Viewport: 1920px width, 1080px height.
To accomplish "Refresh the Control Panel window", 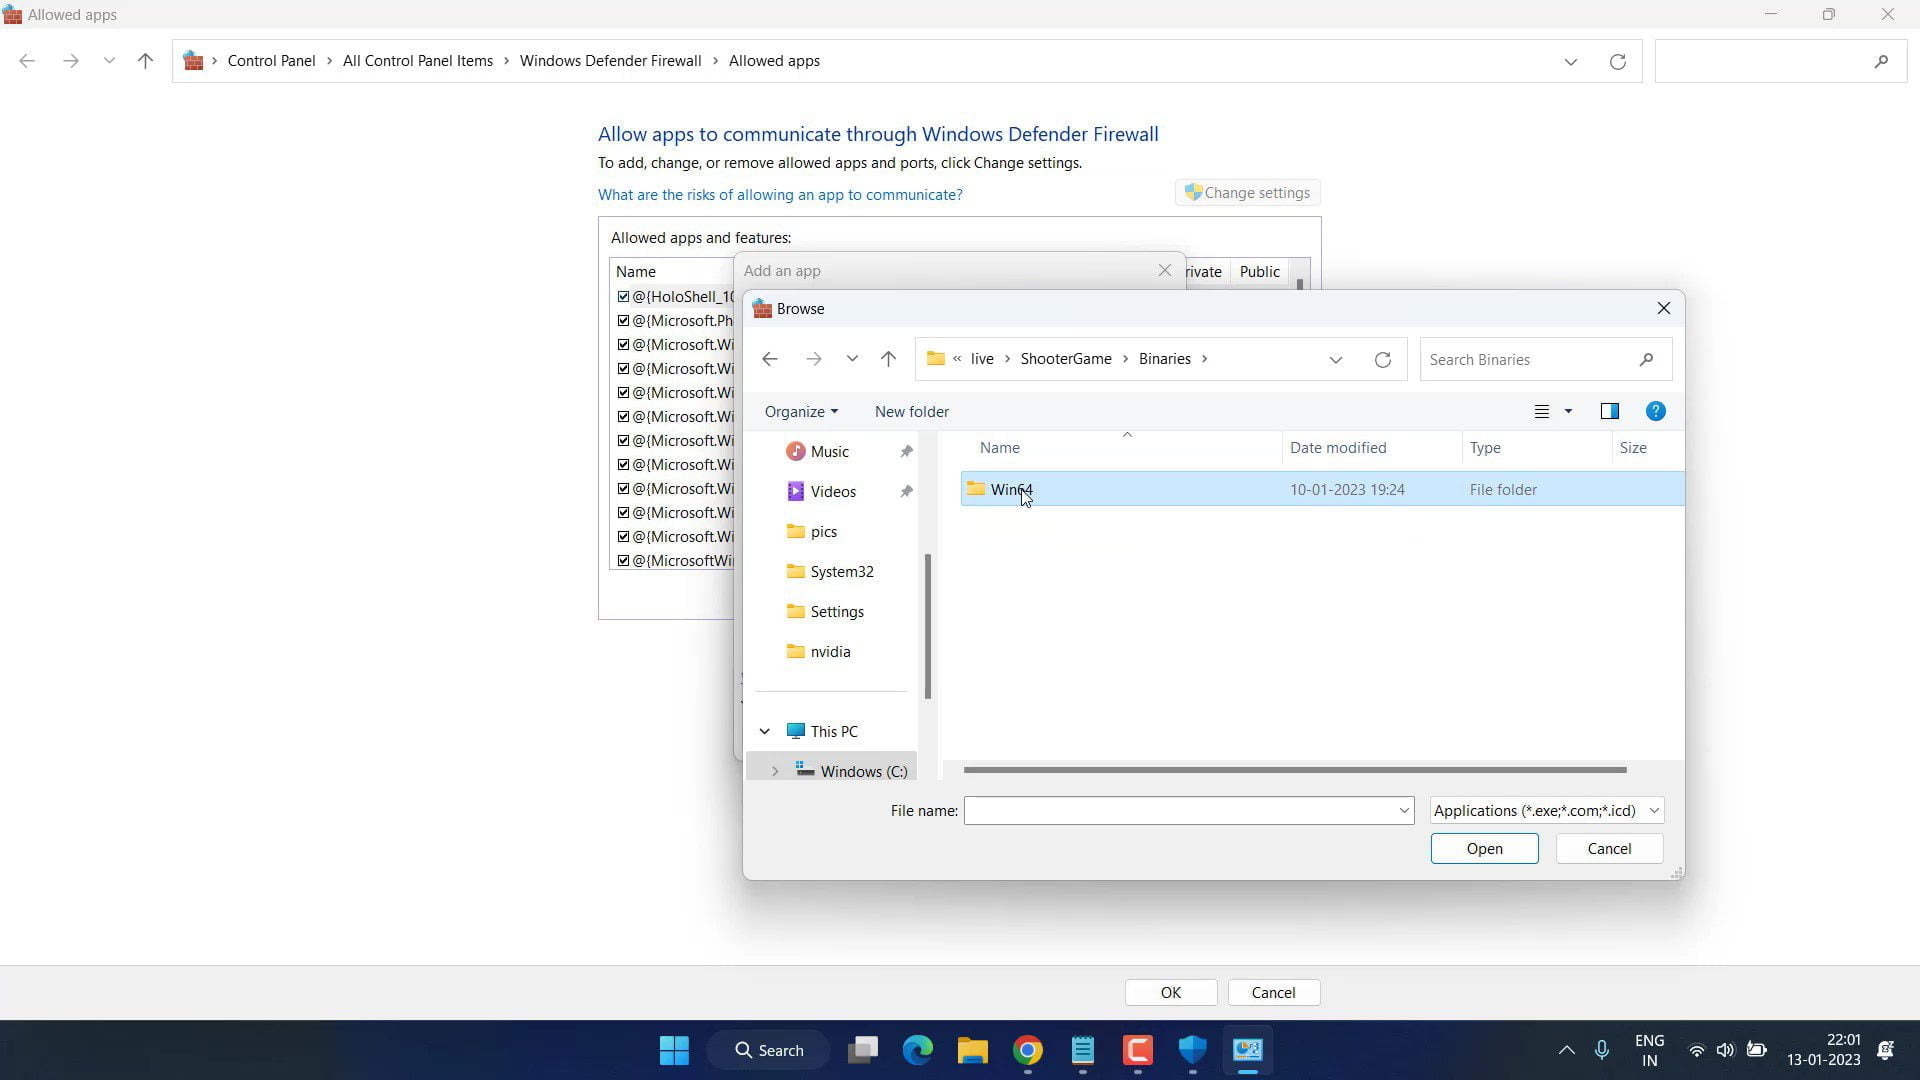I will tap(1617, 62).
